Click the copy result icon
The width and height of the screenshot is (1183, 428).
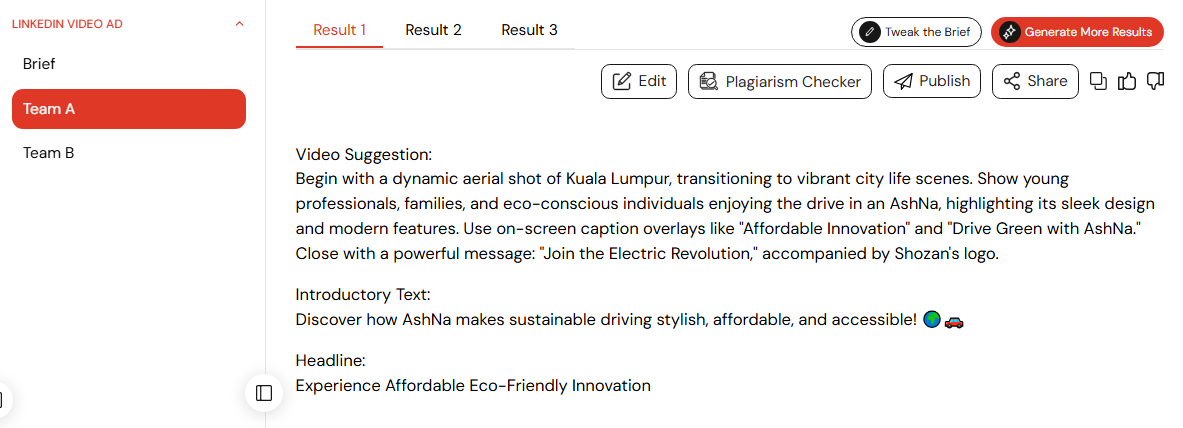(x=1098, y=82)
